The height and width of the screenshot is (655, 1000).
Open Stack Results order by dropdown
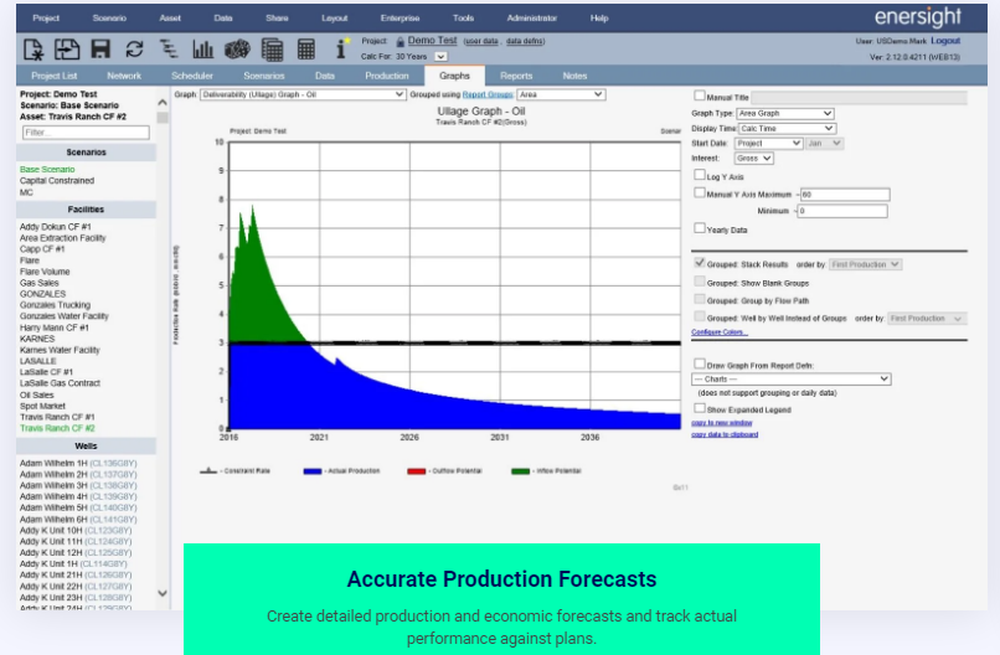click(864, 265)
